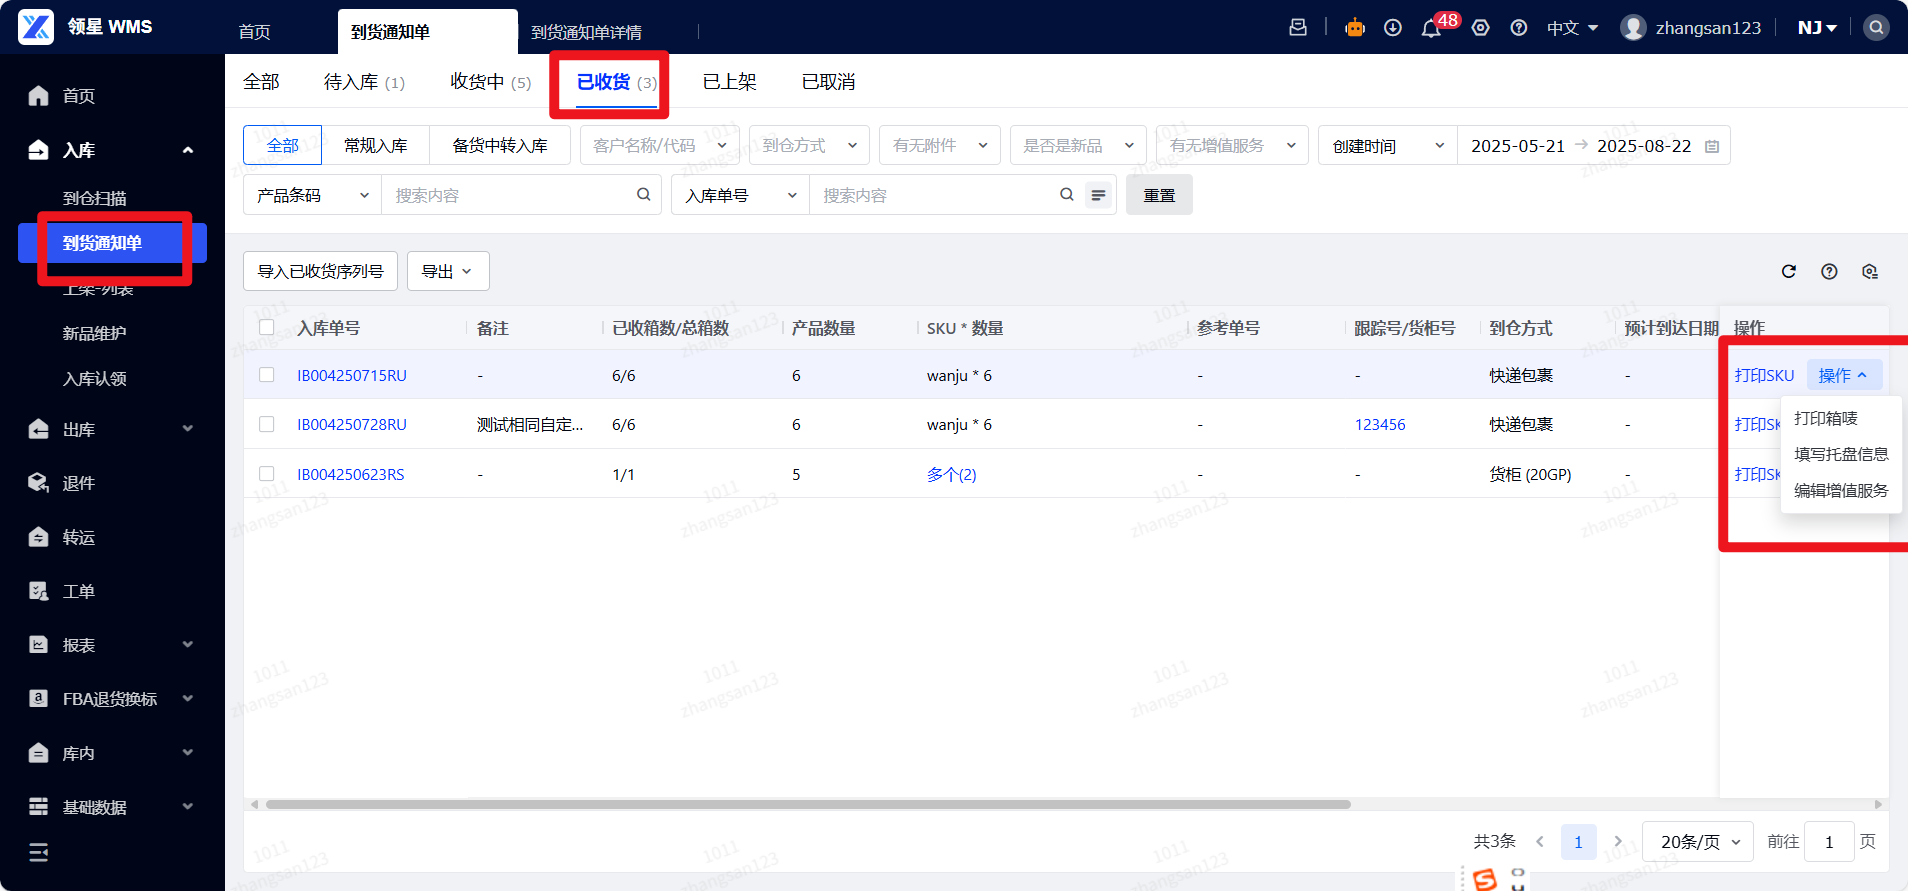Image resolution: width=1908 pixels, height=891 pixels.
Task: Collapse the sidebar using bottom menu icon
Action: click(38, 852)
